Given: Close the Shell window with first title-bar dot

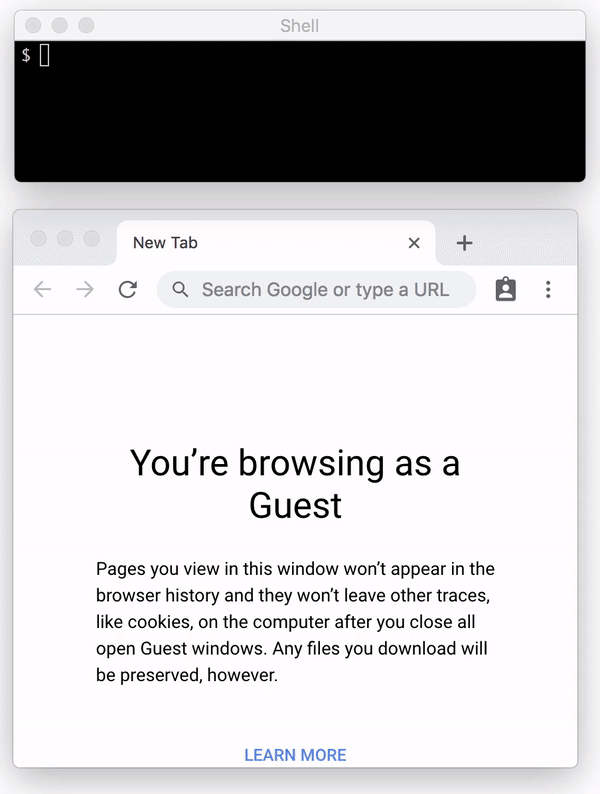Looking at the screenshot, I should click(33, 25).
